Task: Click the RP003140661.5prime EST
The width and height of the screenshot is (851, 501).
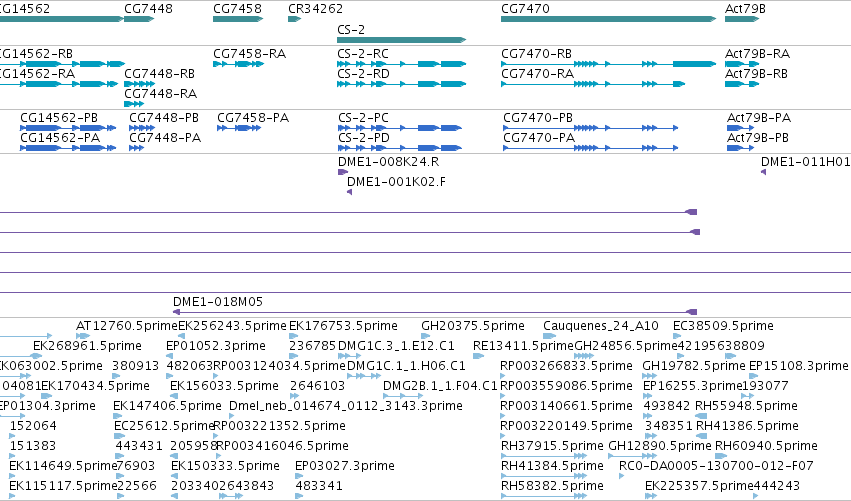Action: 503,416
